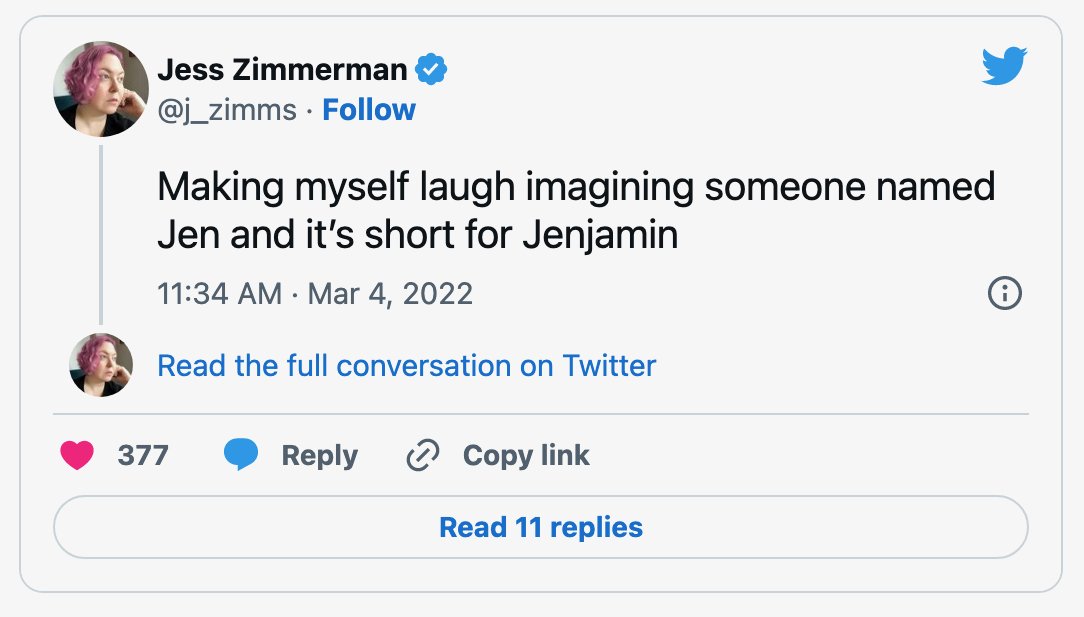Click the blue verified badge
Image resolution: width=1084 pixels, height=617 pixels.
coord(431,69)
